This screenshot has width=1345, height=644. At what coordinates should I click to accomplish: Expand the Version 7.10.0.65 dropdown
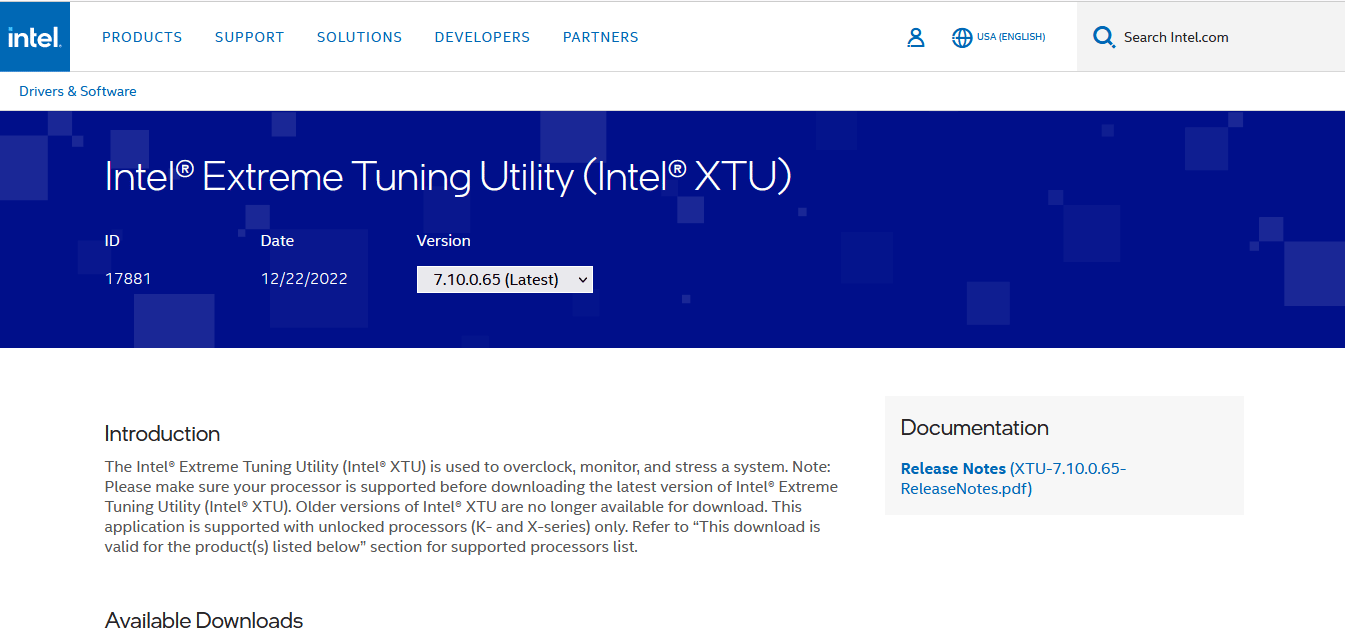coord(505,280)
